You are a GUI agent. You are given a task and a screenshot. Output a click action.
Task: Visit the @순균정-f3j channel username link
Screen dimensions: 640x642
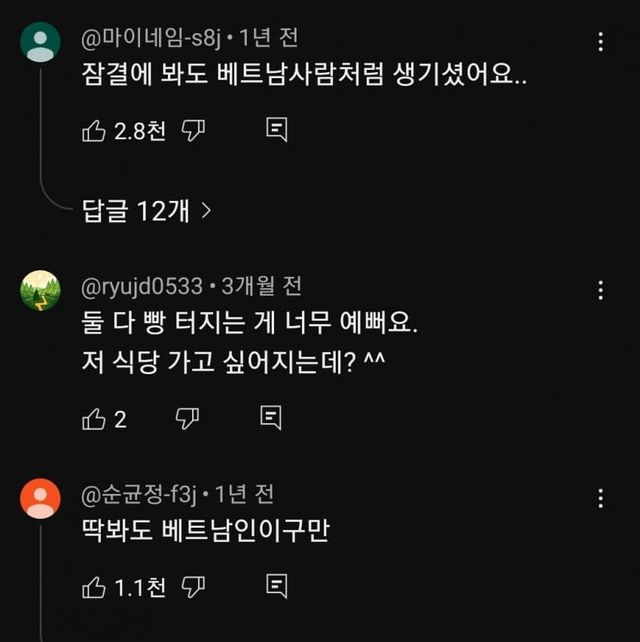point(140,494)
